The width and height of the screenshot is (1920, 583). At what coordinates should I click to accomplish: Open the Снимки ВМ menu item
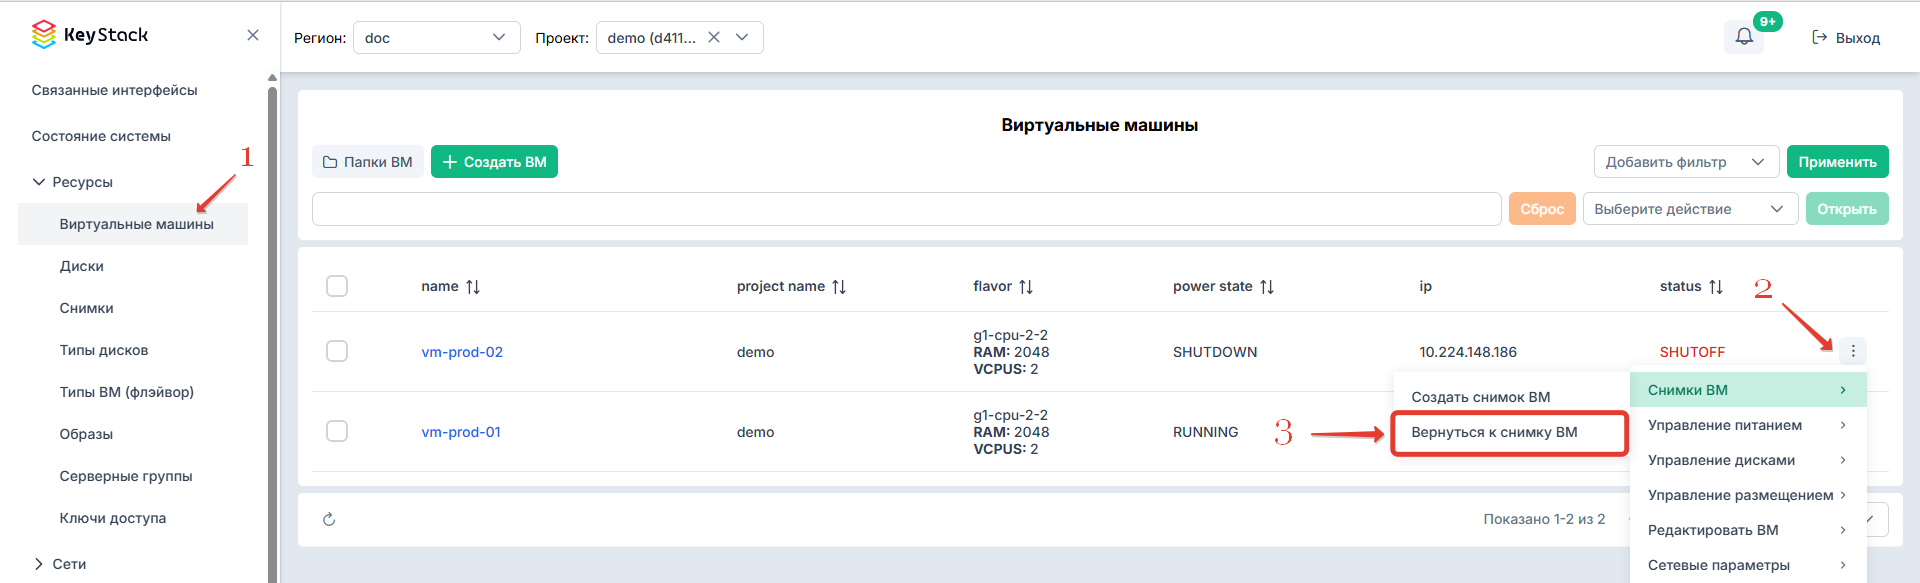pos(1748,390)
